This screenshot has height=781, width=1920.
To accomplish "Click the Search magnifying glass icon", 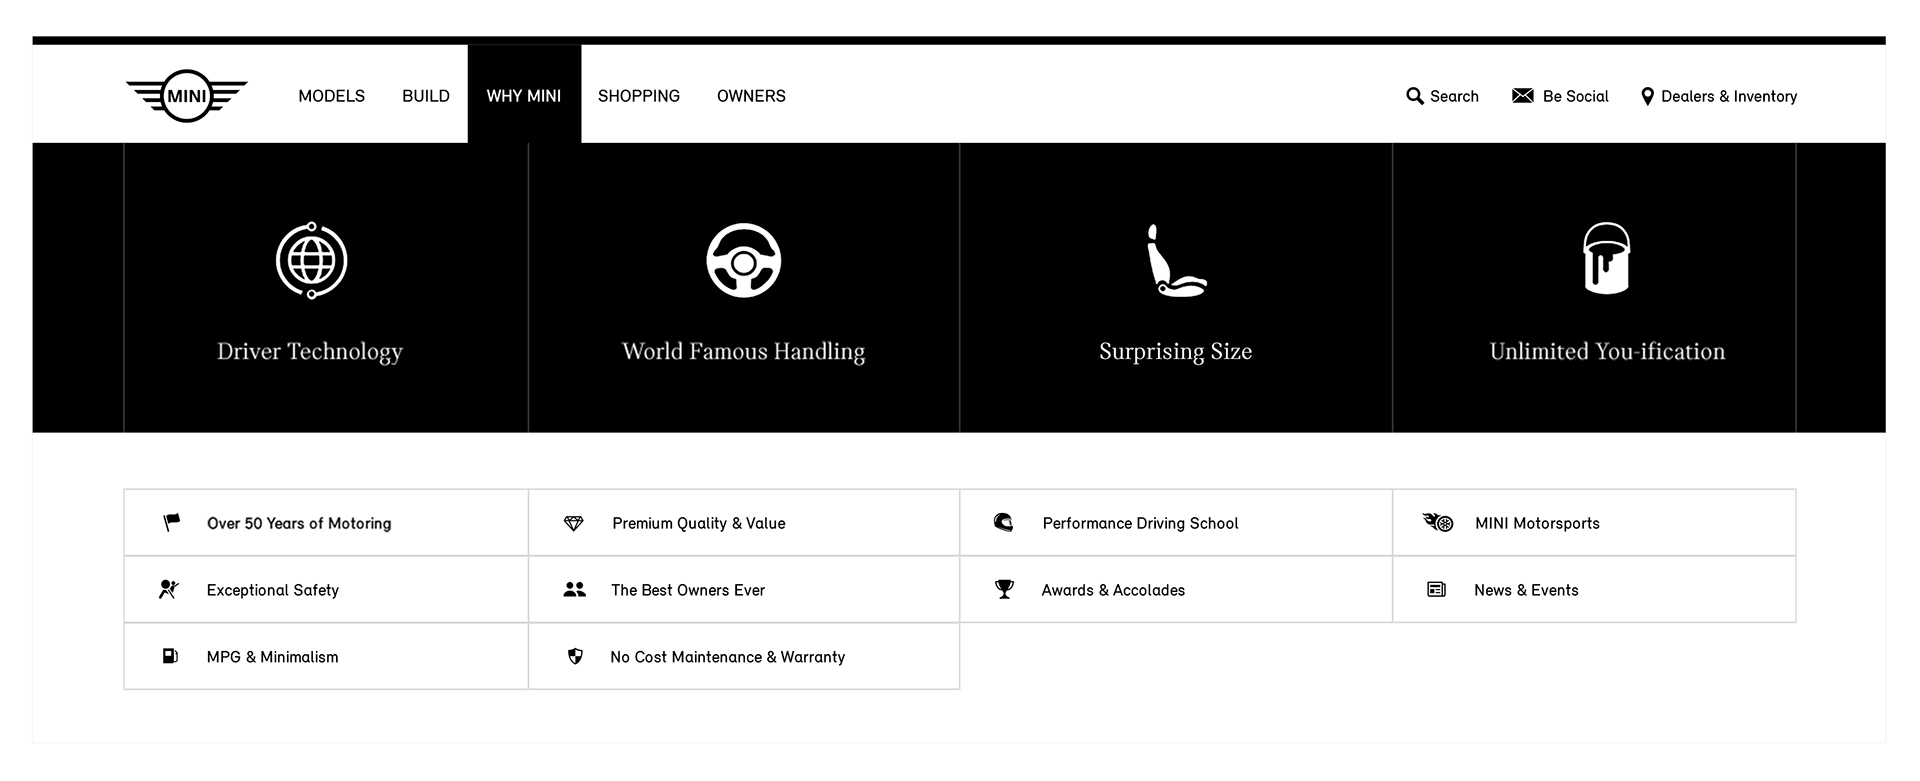I will [x=1414, y=96].
